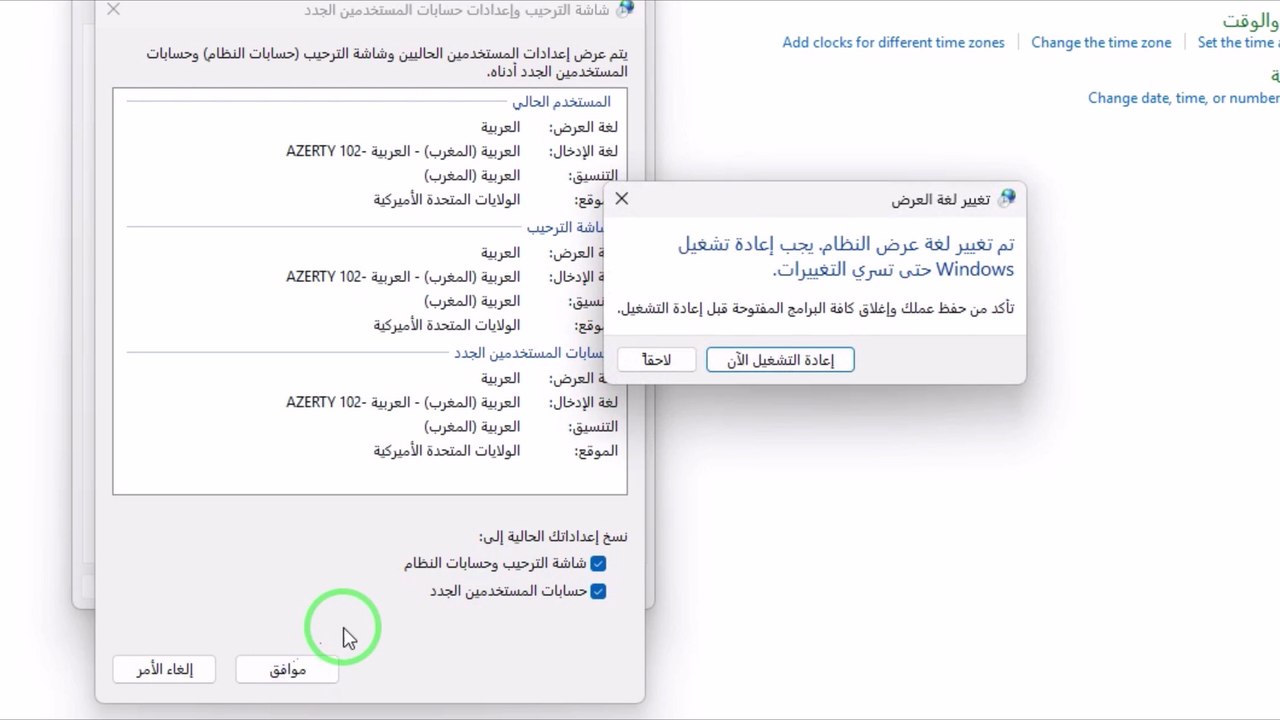The image size is (1280, 720).
Task: Click إلغاء الأمر cancel button
Action: (x=165, y=670)
